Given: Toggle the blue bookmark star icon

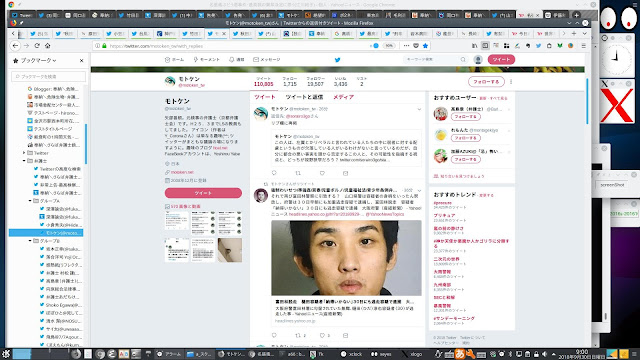Looking at the screenshot, I should point(425,46).
